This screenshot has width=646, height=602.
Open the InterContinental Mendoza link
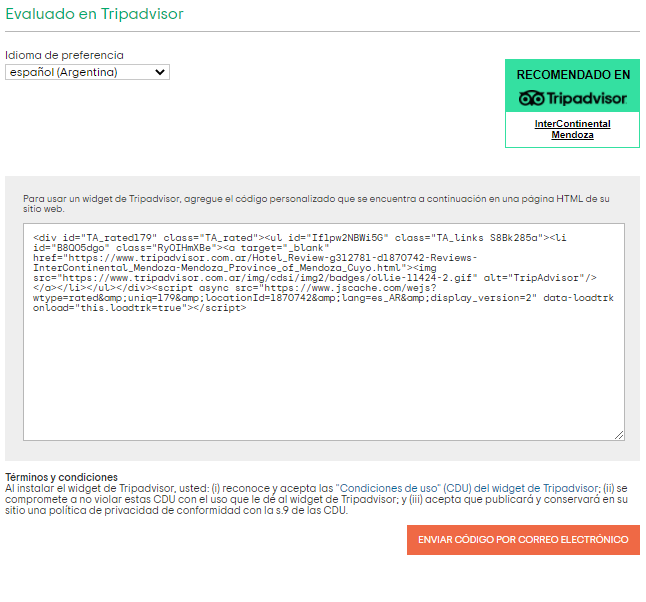pyautogui.click(x=572, y=129)
